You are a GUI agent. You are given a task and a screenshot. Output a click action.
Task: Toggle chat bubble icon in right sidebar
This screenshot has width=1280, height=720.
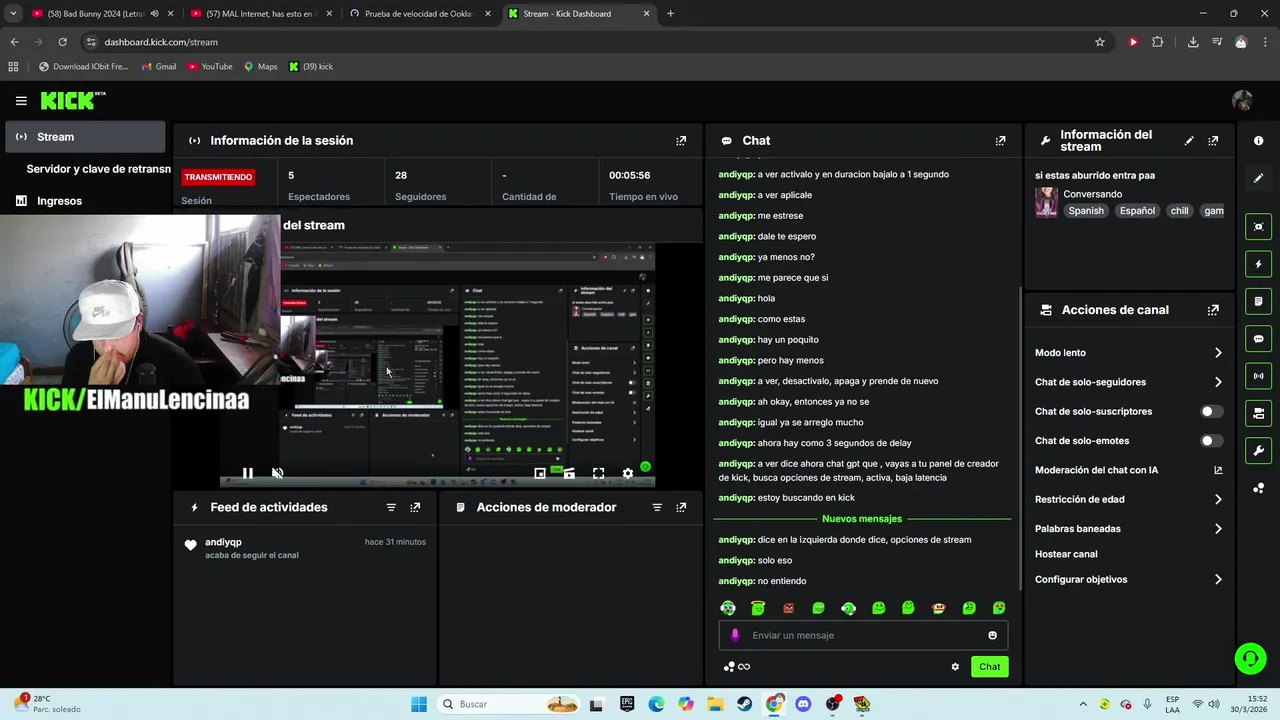[x=1258, y=339]
